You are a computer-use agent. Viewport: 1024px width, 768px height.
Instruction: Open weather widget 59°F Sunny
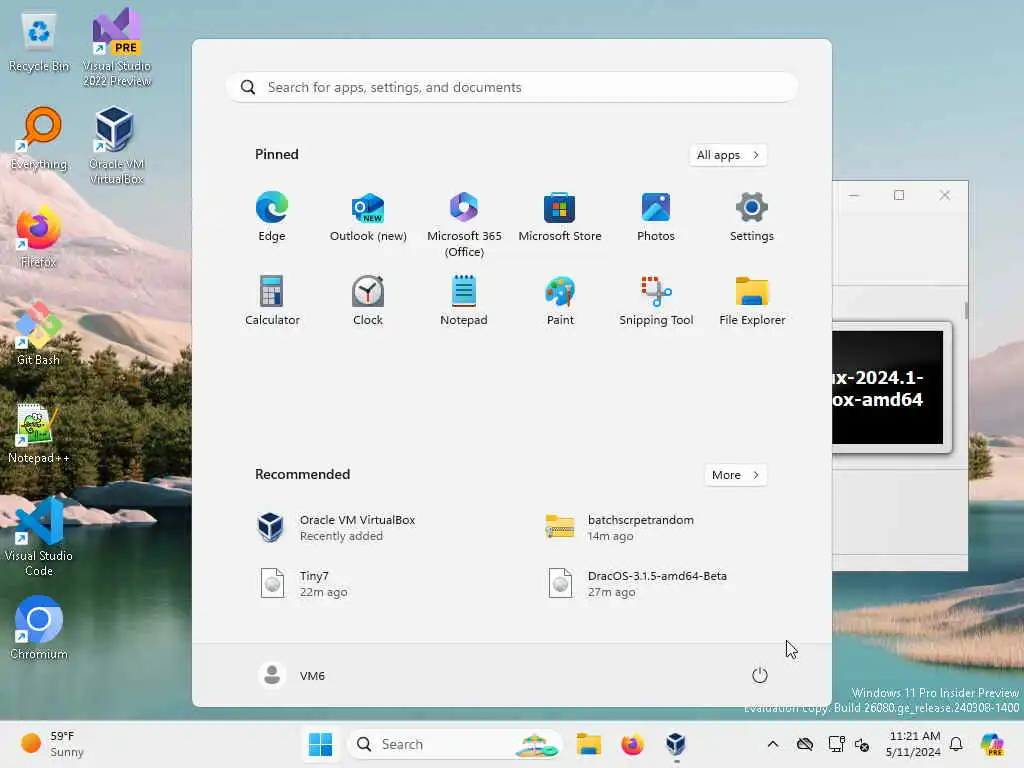point(52,744)
